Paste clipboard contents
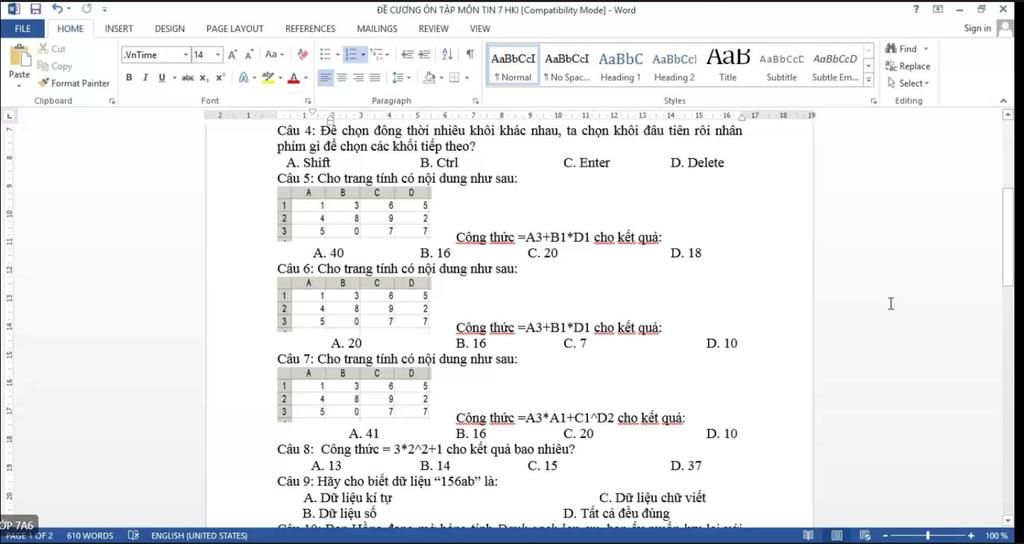Viewport: 1024px width, 544px height. (20, 63)
